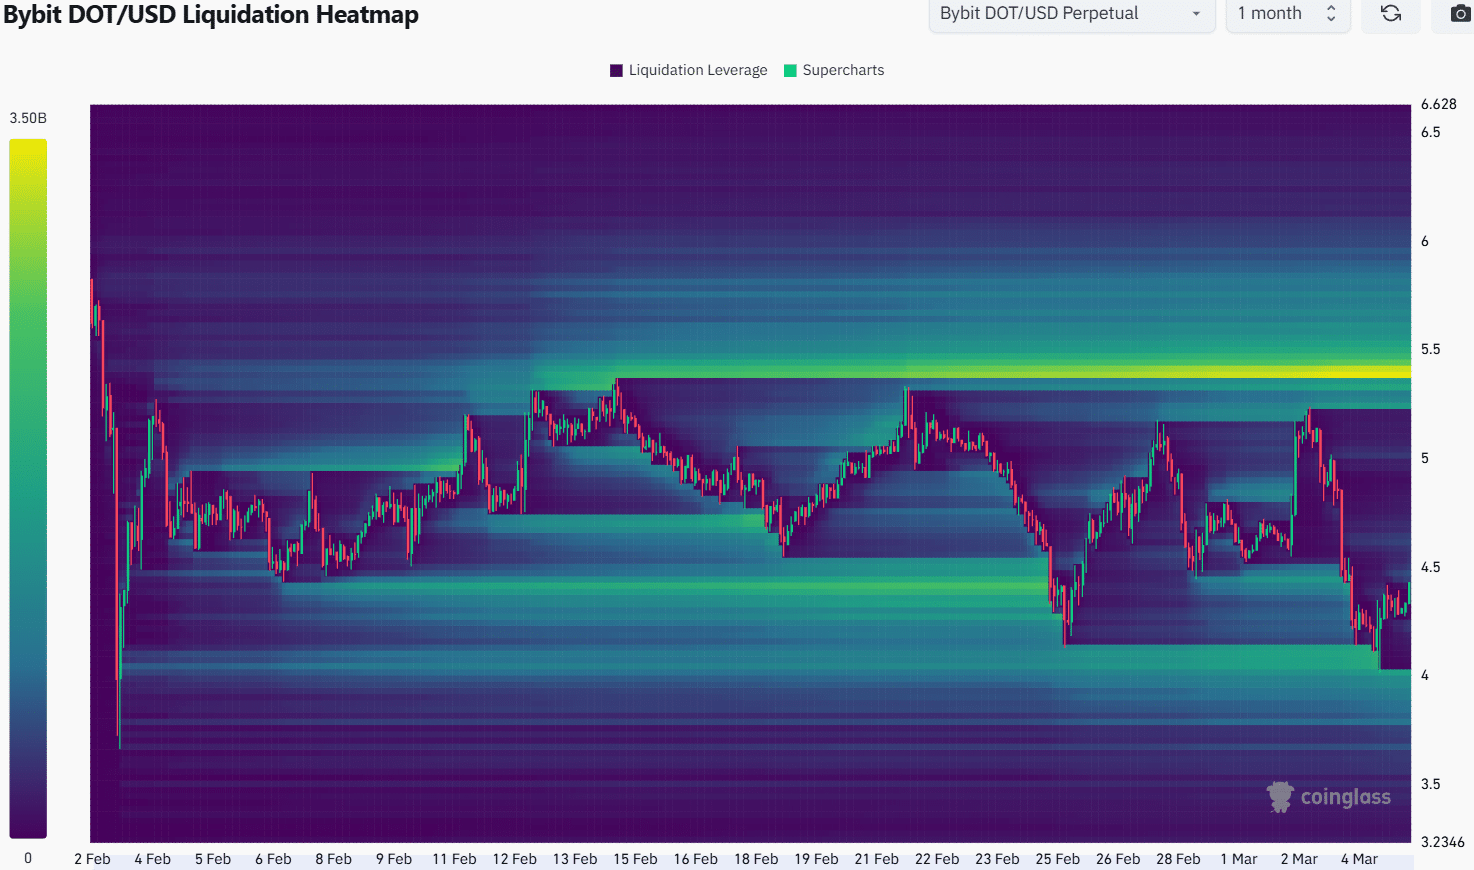Click the 6 Feb date axis label
The height and width of the screenshot is (870, 1474).
273,859
